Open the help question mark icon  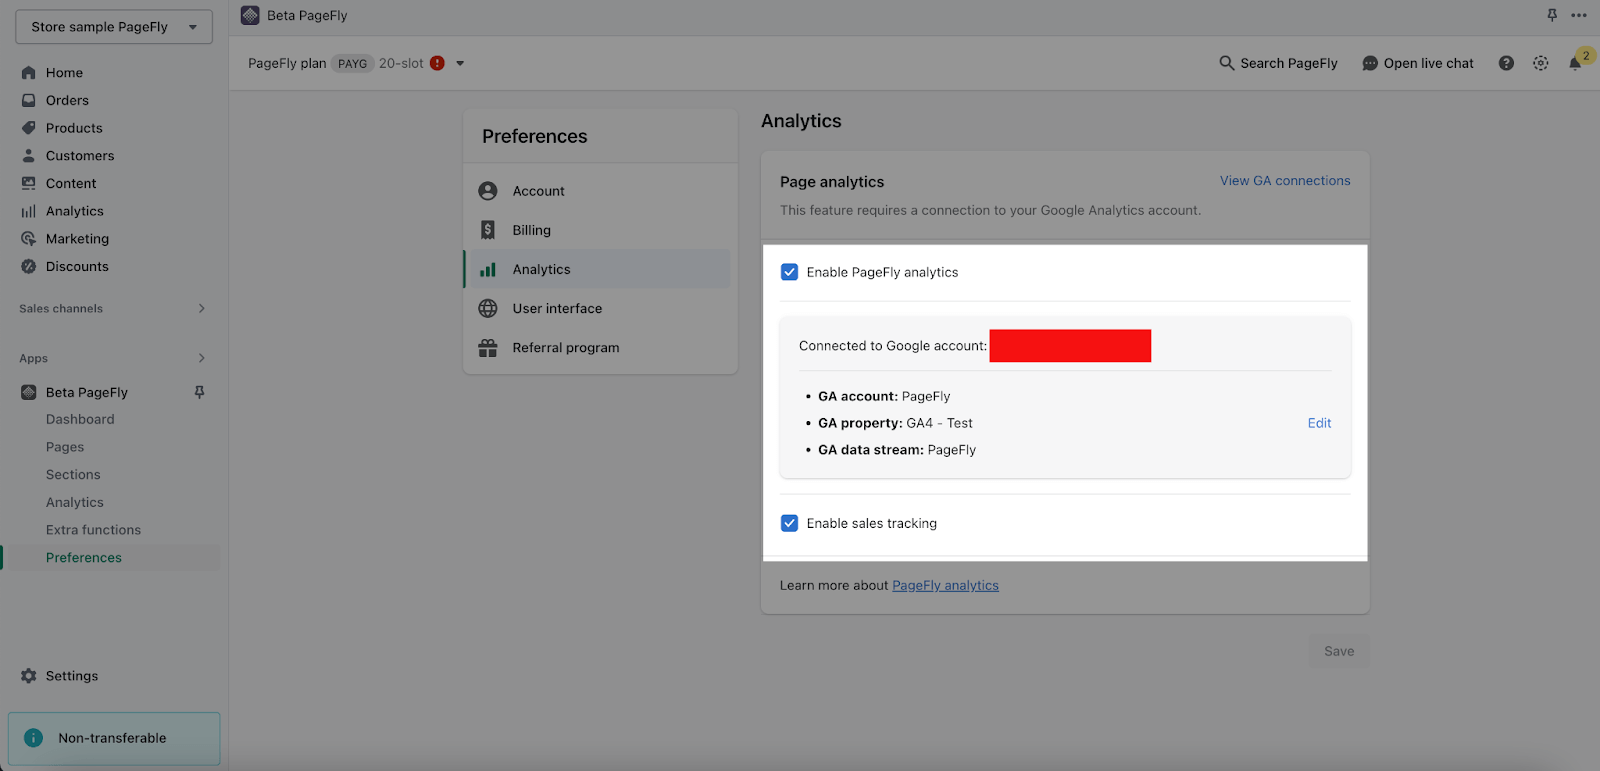pyautogui.click(x=1506, y=63)
